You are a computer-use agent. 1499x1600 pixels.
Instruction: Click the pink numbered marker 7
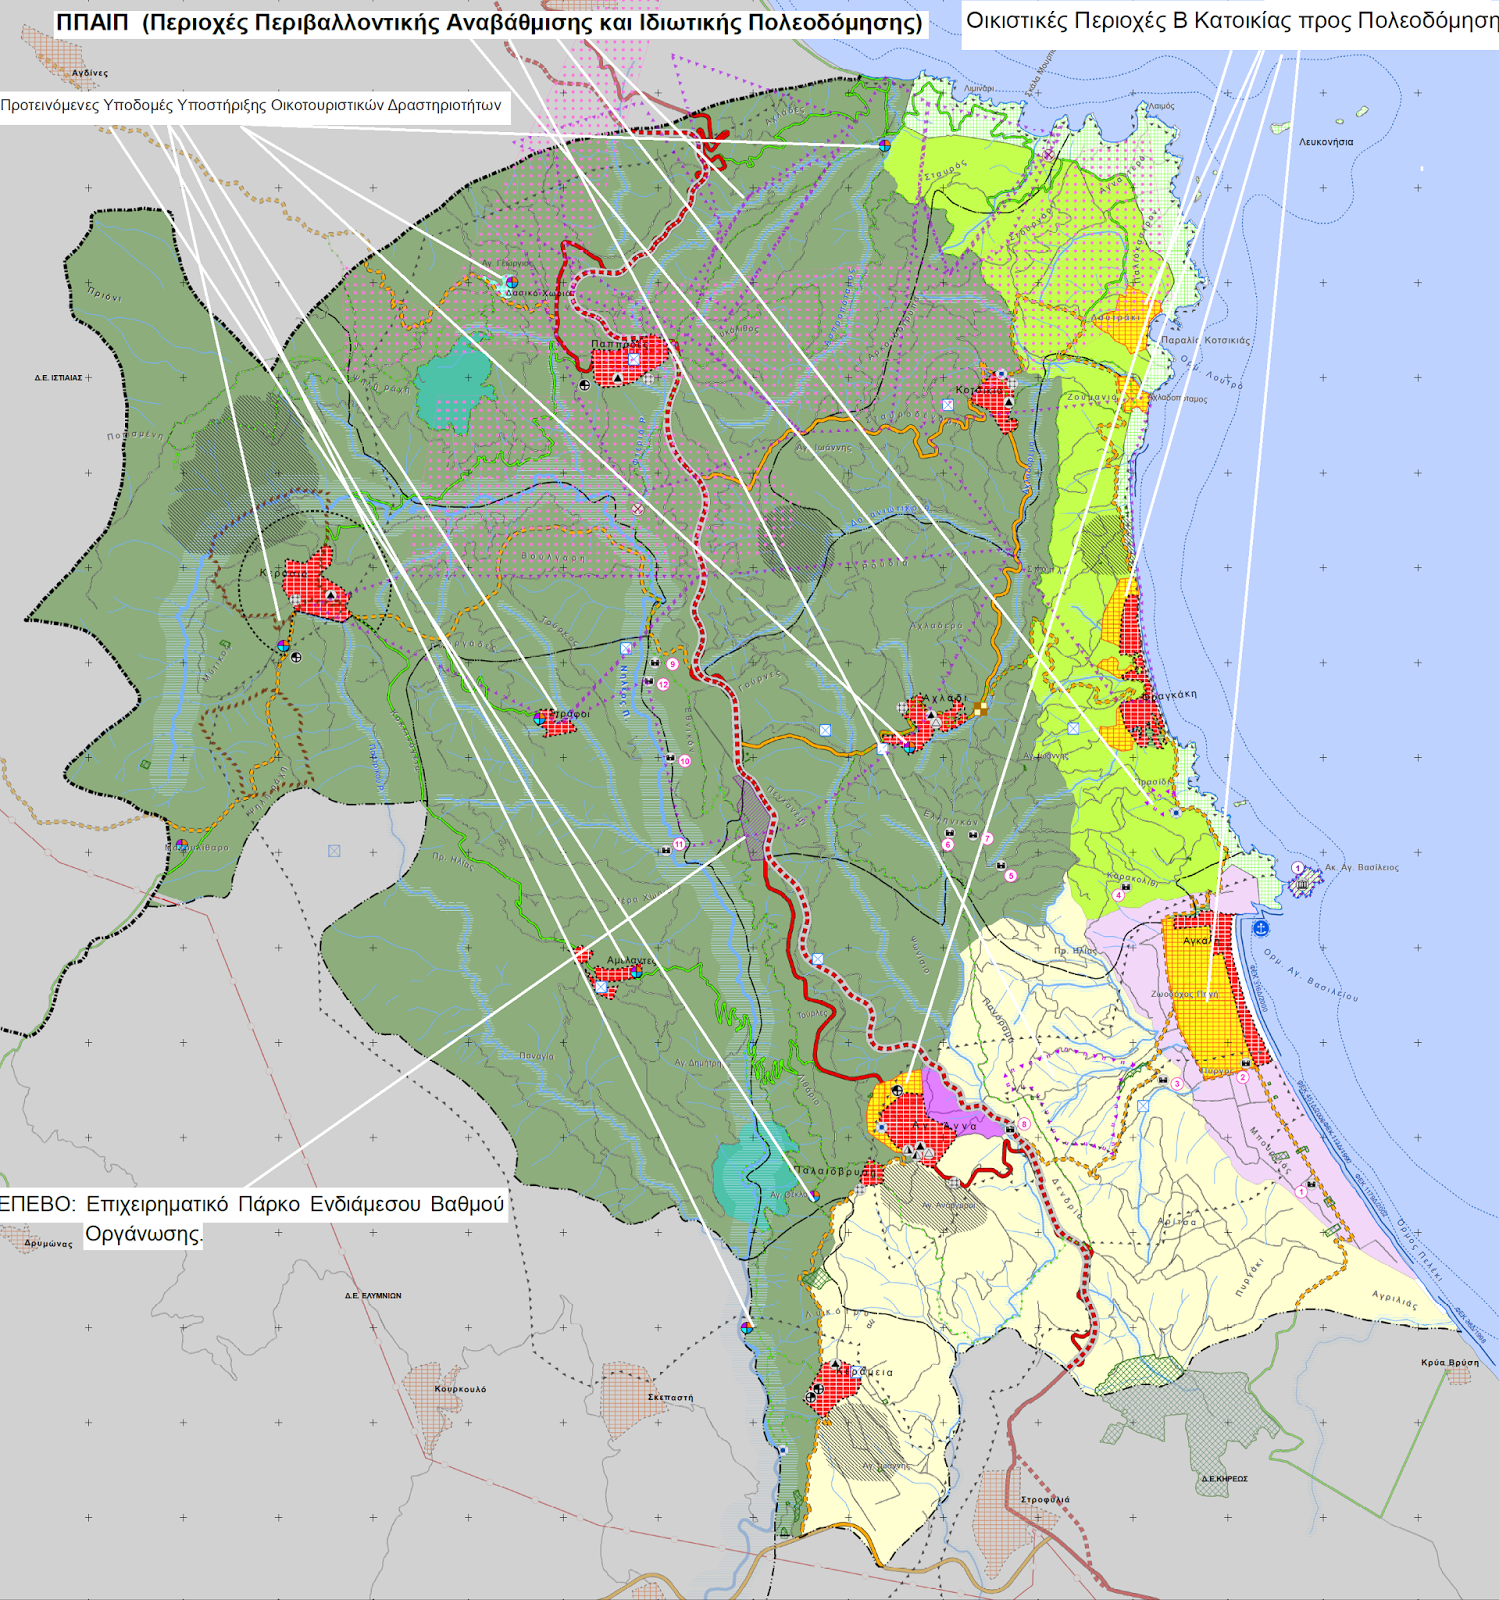987,838
